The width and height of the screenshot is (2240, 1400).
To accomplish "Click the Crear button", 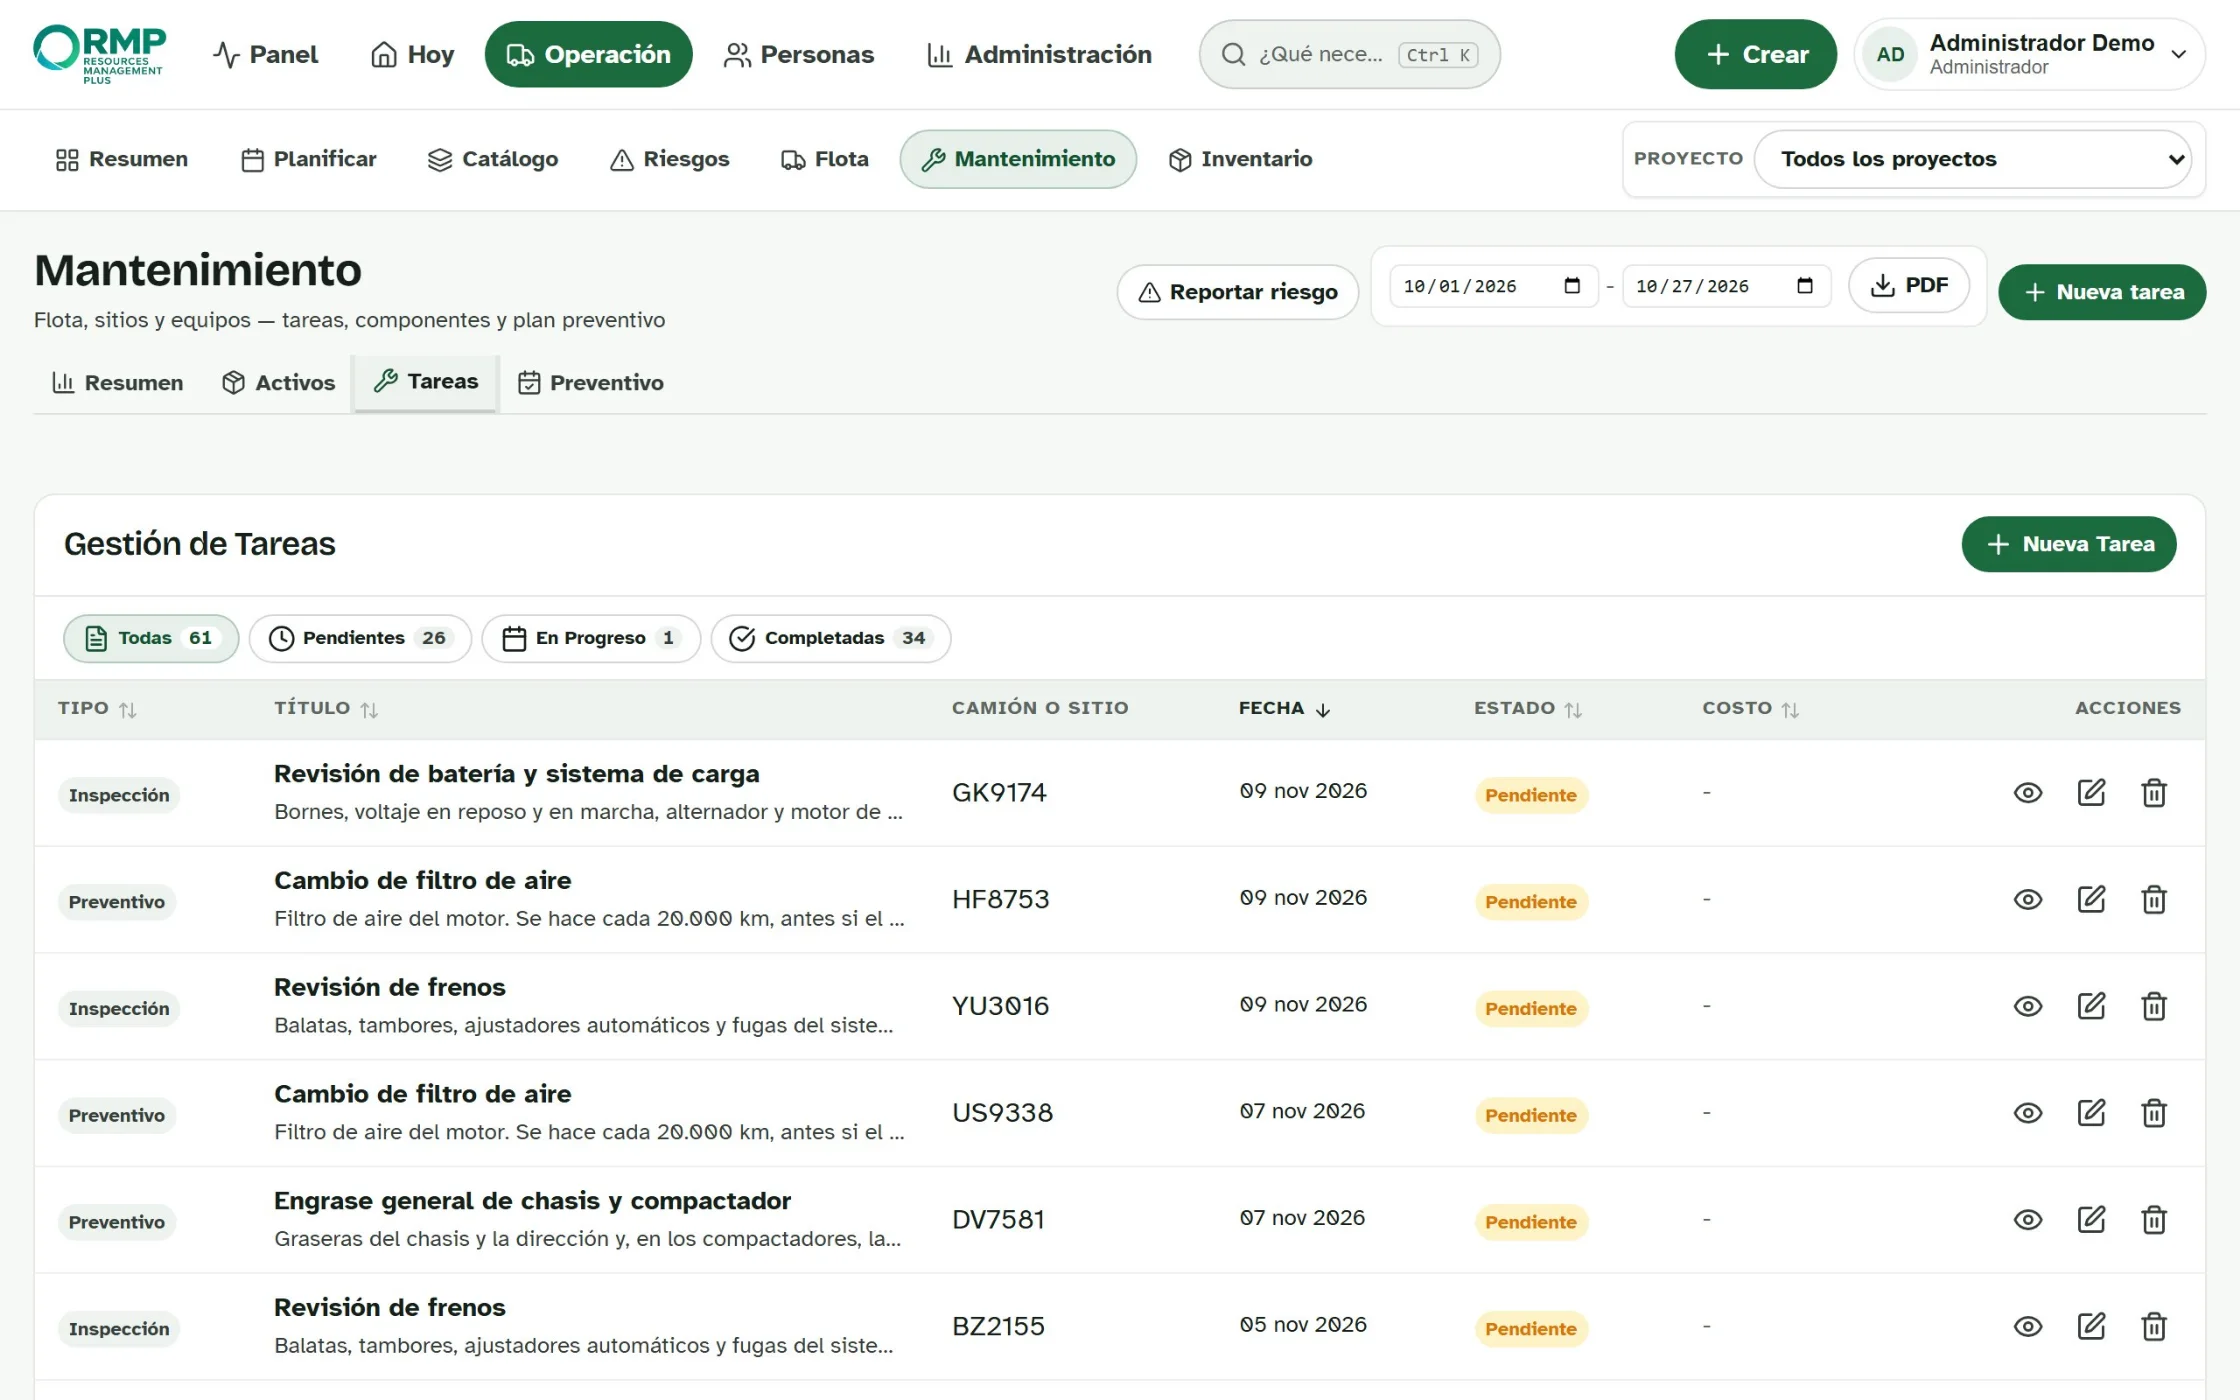I will coord(1755,54).
